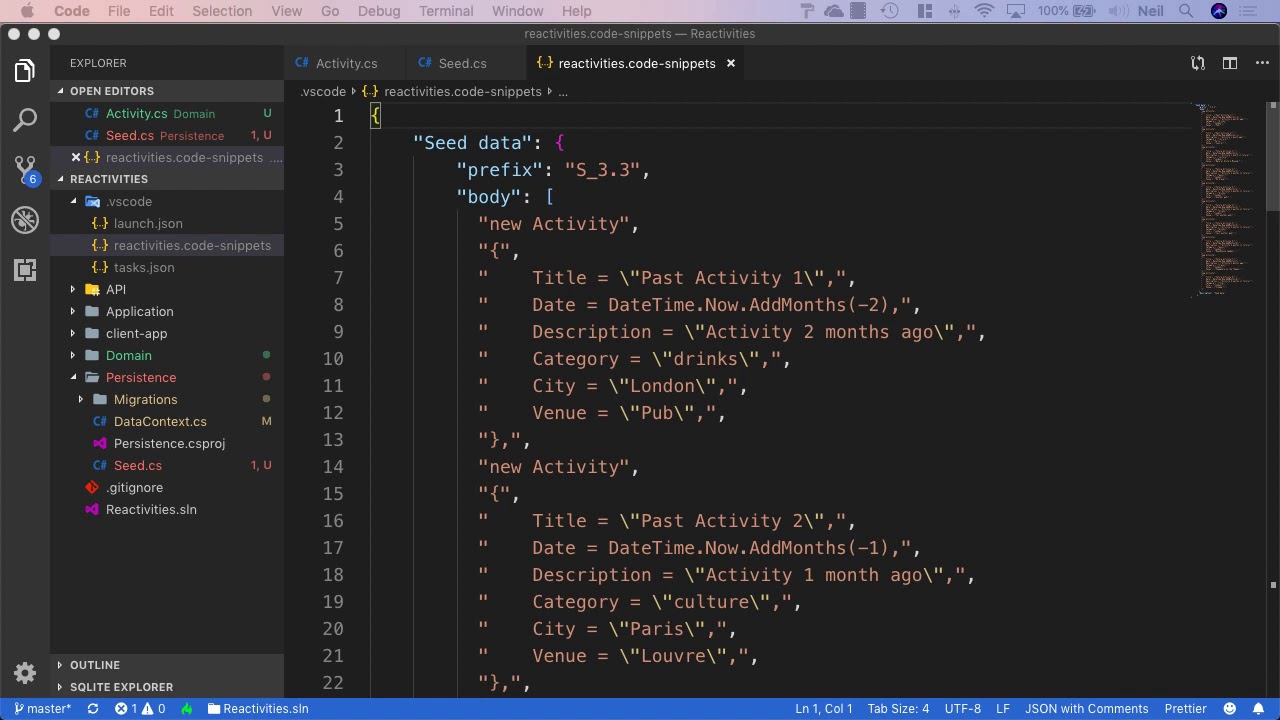Close the reactivities.code-snippets tab

pos(731,63)
